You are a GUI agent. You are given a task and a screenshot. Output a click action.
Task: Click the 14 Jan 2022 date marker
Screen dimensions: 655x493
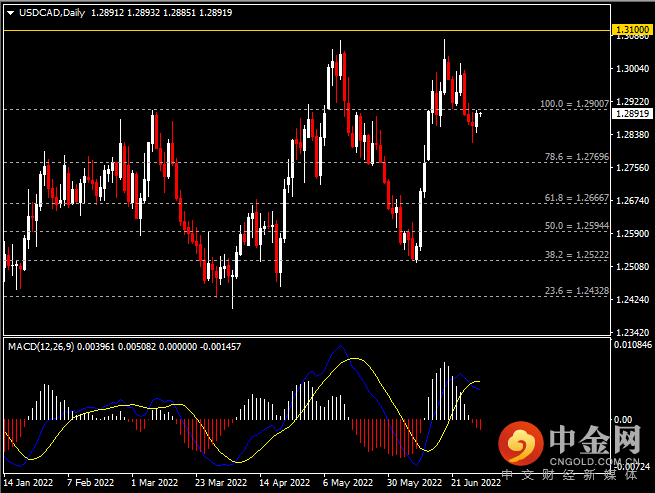[x=29, y=482]
